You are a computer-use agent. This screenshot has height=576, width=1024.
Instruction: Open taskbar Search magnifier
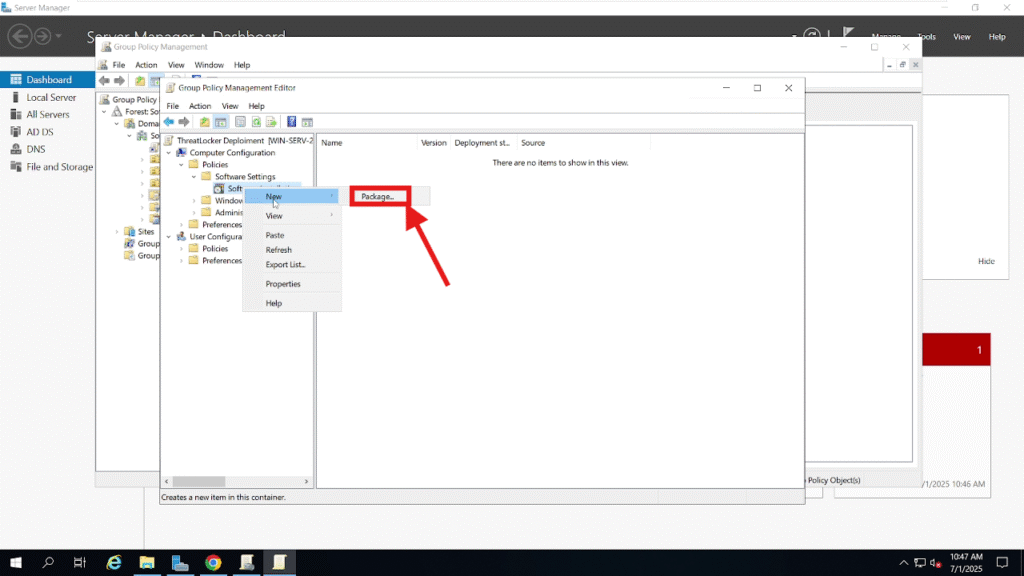(x=48, y=562)
